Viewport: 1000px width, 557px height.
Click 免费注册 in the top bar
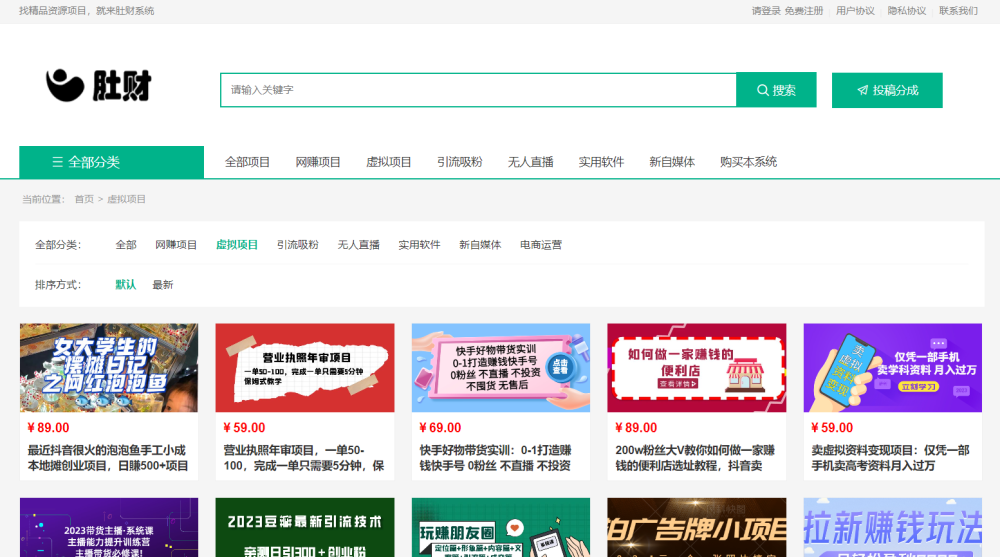804,11
